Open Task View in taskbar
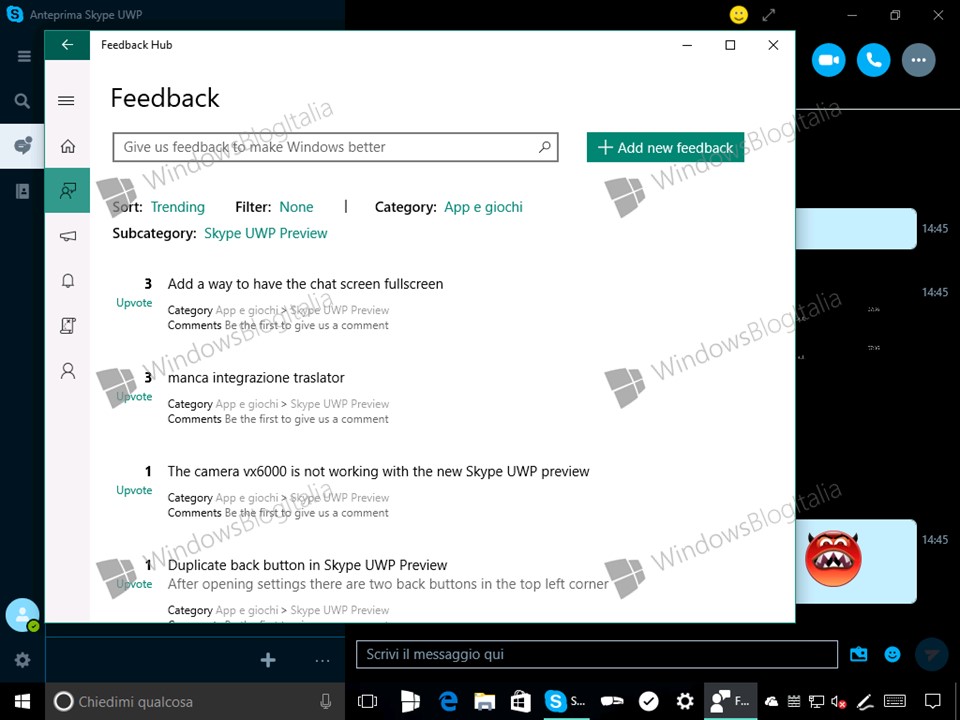Screen dimensions: 960x720 click(367, 702)
